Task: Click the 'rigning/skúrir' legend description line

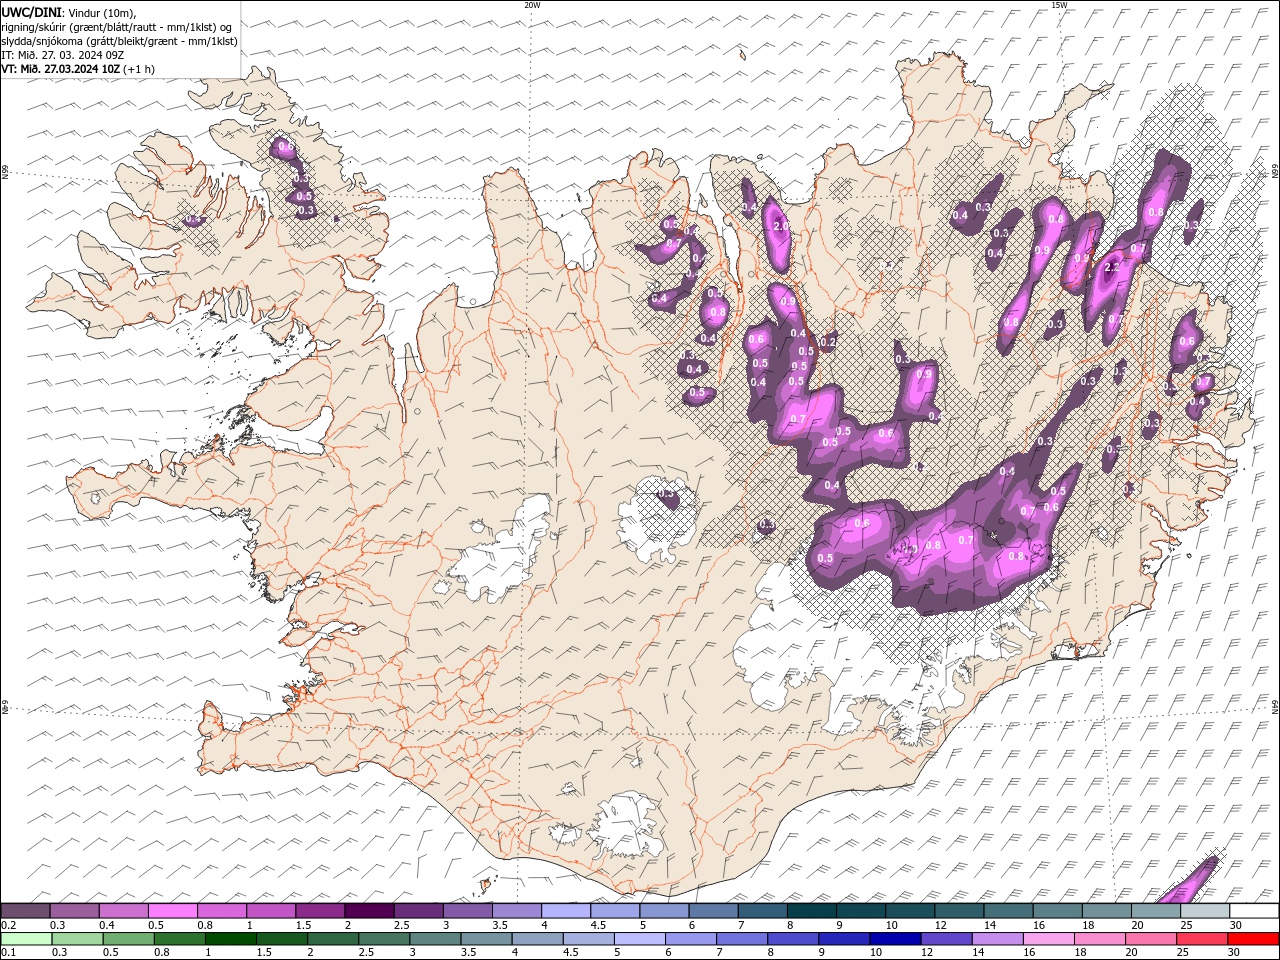Action: coord(117,27)
